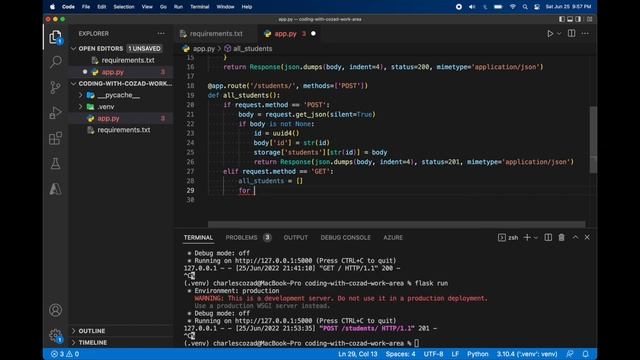Open editor More Actions ellipsis
The height and width of the screenshot is (360, 640).
(585, 33)
